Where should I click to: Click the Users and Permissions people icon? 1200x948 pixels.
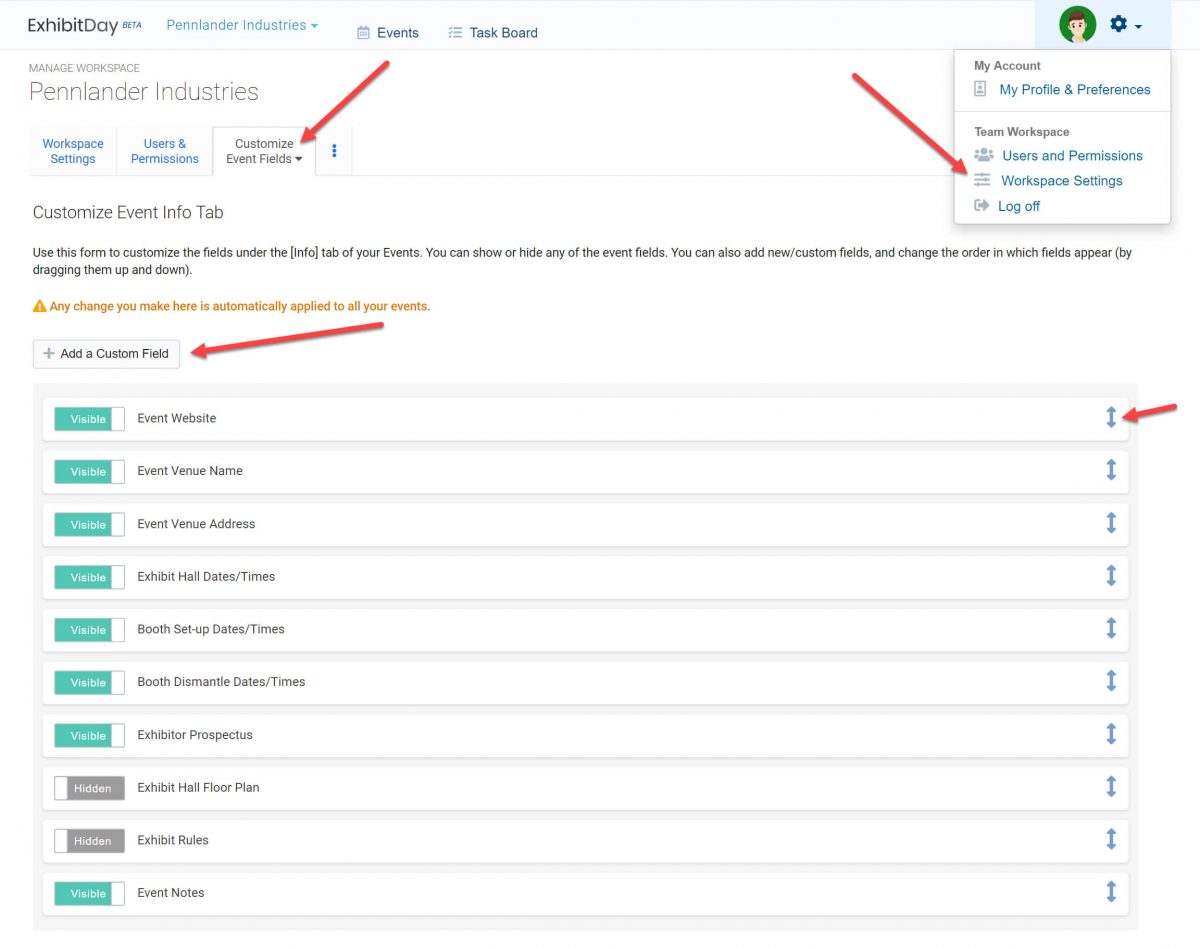(x=982, y=155)
